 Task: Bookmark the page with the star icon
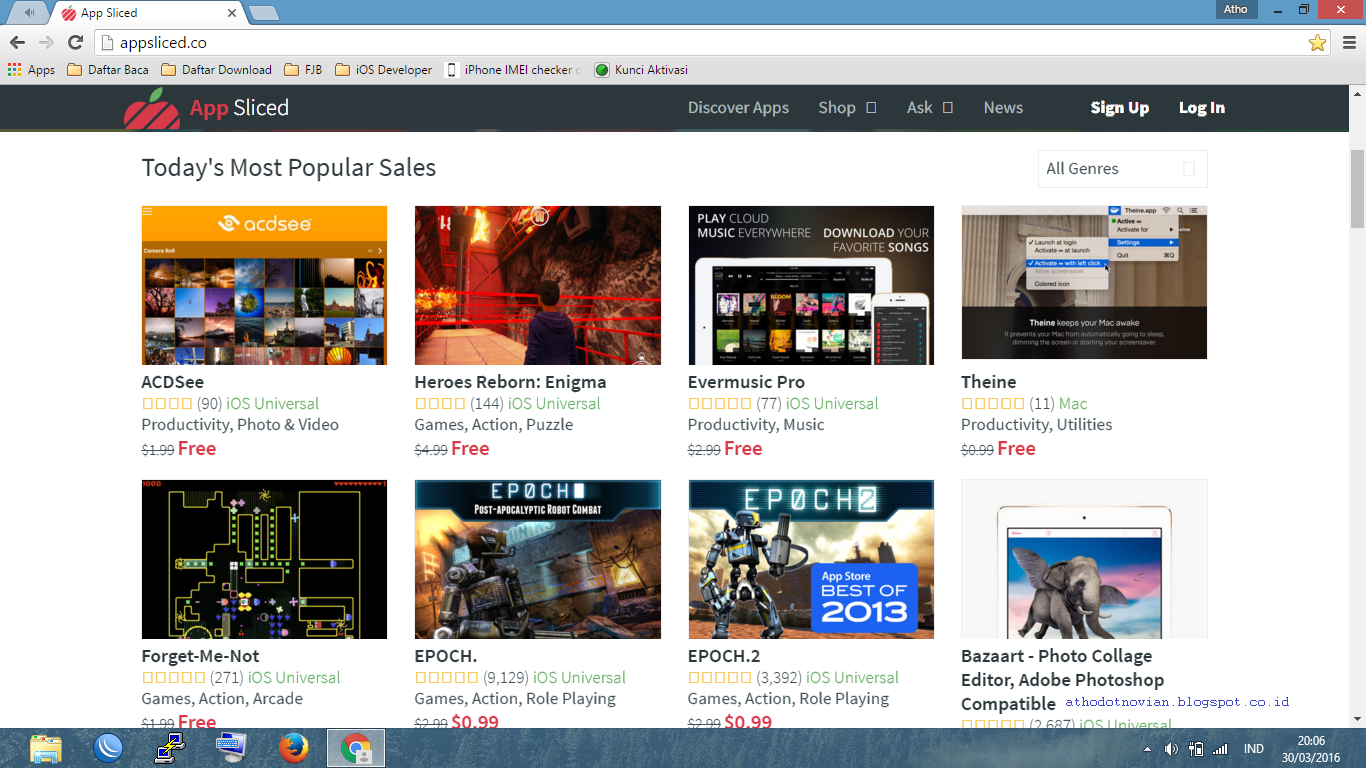1317,42
